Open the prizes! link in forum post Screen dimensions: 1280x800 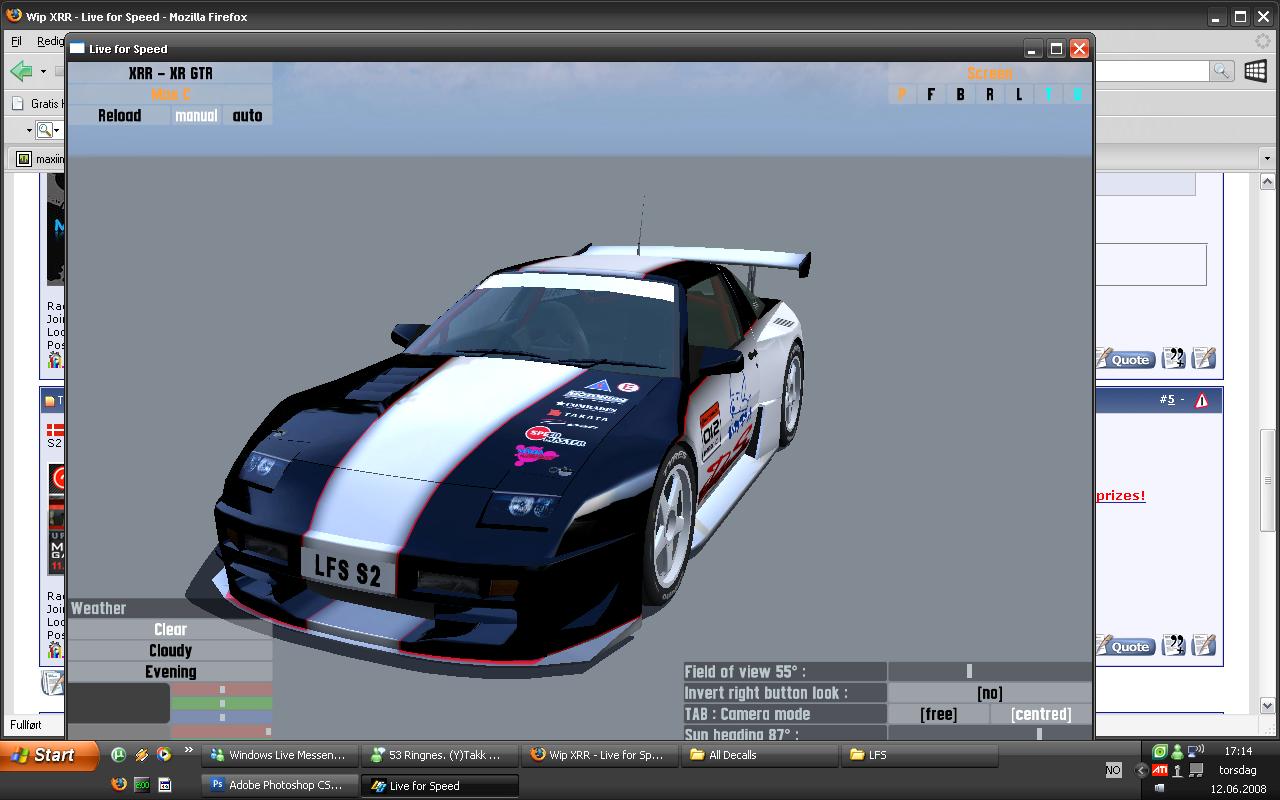[x=1121, y=495]
